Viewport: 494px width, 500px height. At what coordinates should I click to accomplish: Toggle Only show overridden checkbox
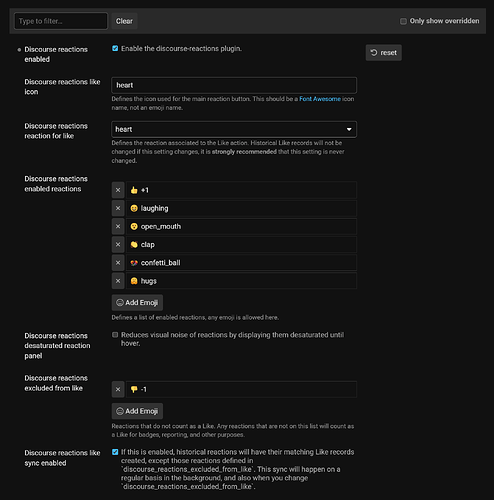click(403, 21)
